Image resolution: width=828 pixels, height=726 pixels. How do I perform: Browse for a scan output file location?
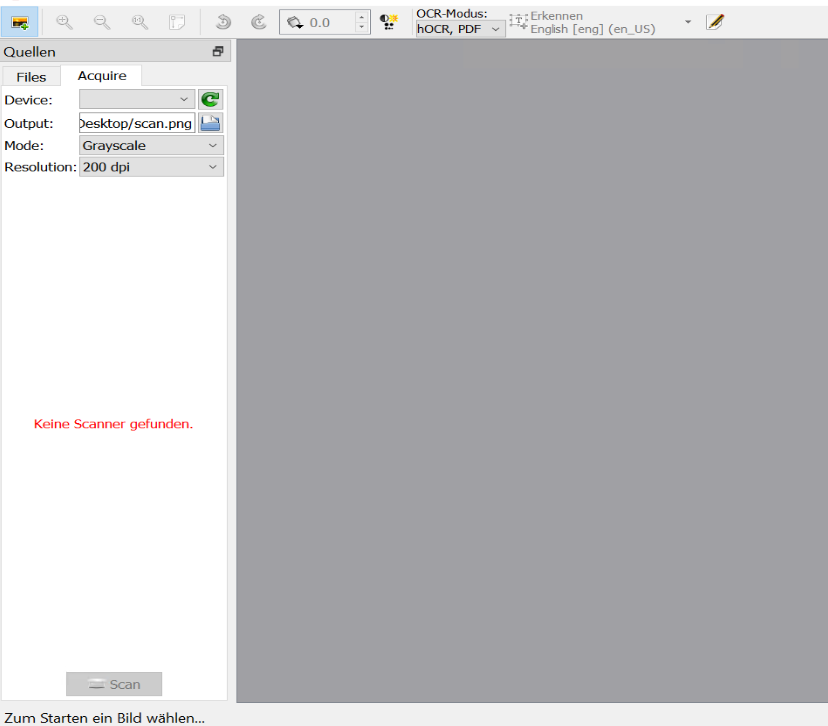tap(210, 123)
